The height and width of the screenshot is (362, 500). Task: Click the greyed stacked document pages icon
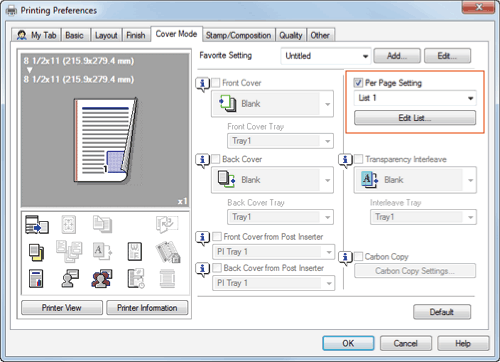[102, 224]
